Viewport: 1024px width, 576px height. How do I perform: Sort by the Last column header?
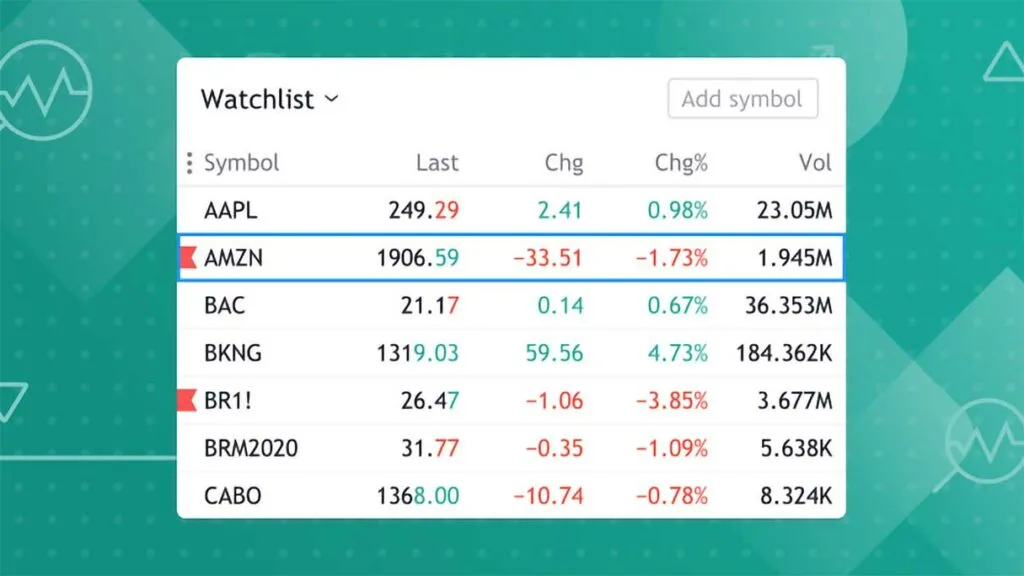tap(437, 163)
